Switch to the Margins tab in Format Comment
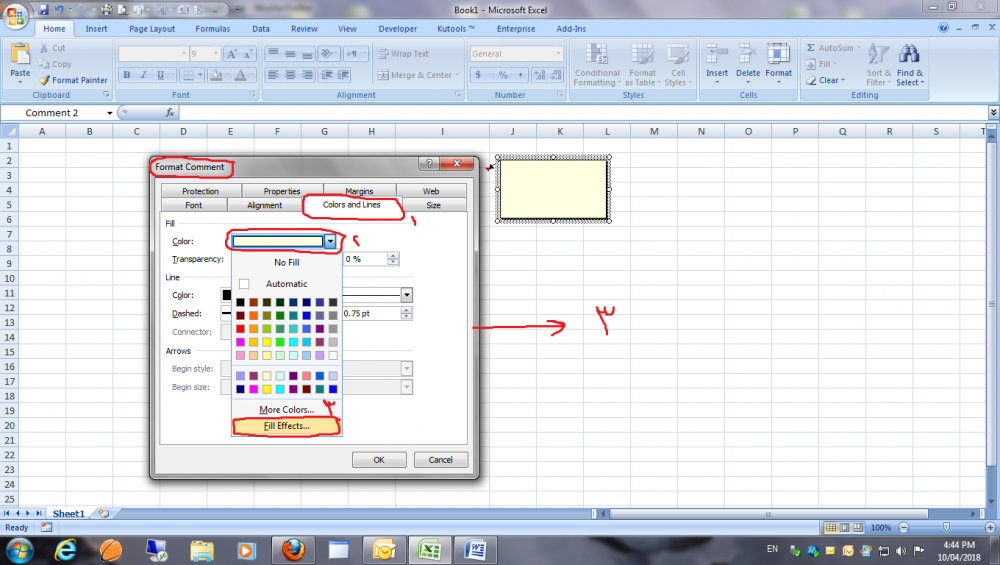The width and height of the screenshot is (1000, 565). click(x=359, y=191)
